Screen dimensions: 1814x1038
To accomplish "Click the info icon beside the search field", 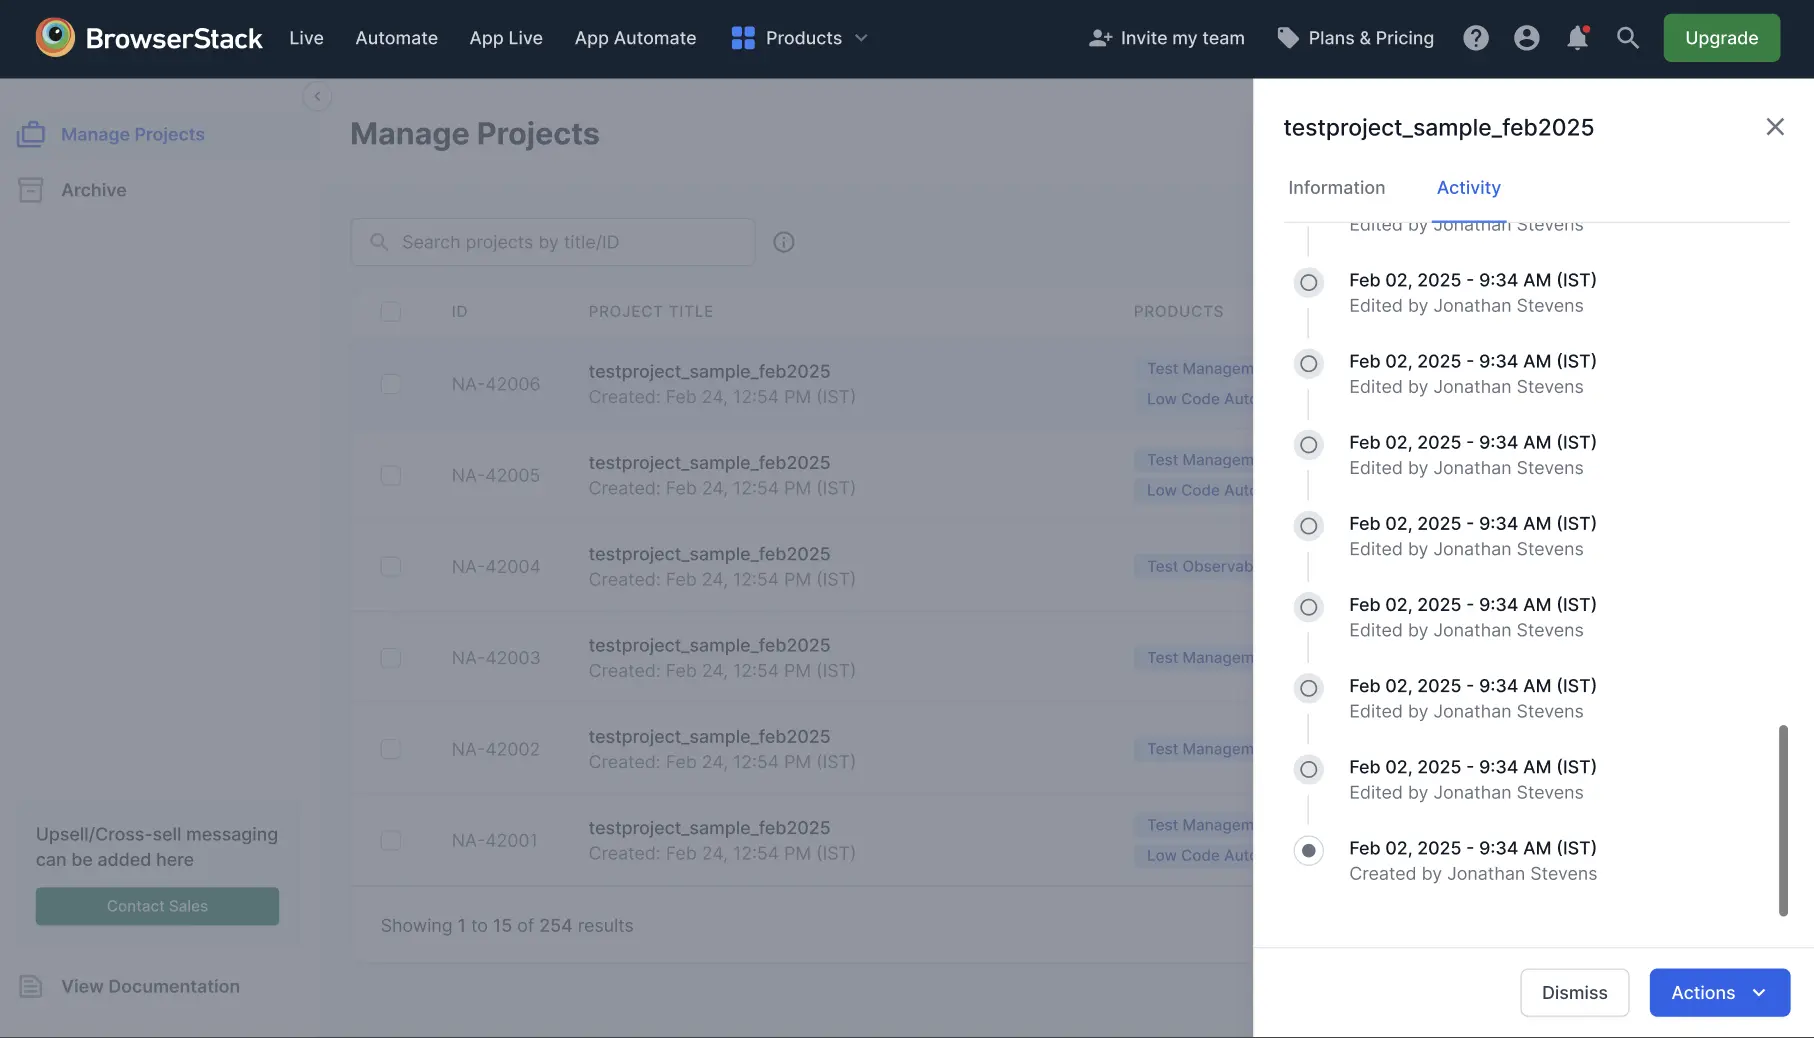I will pyautogui.click(x=784, y=242).
